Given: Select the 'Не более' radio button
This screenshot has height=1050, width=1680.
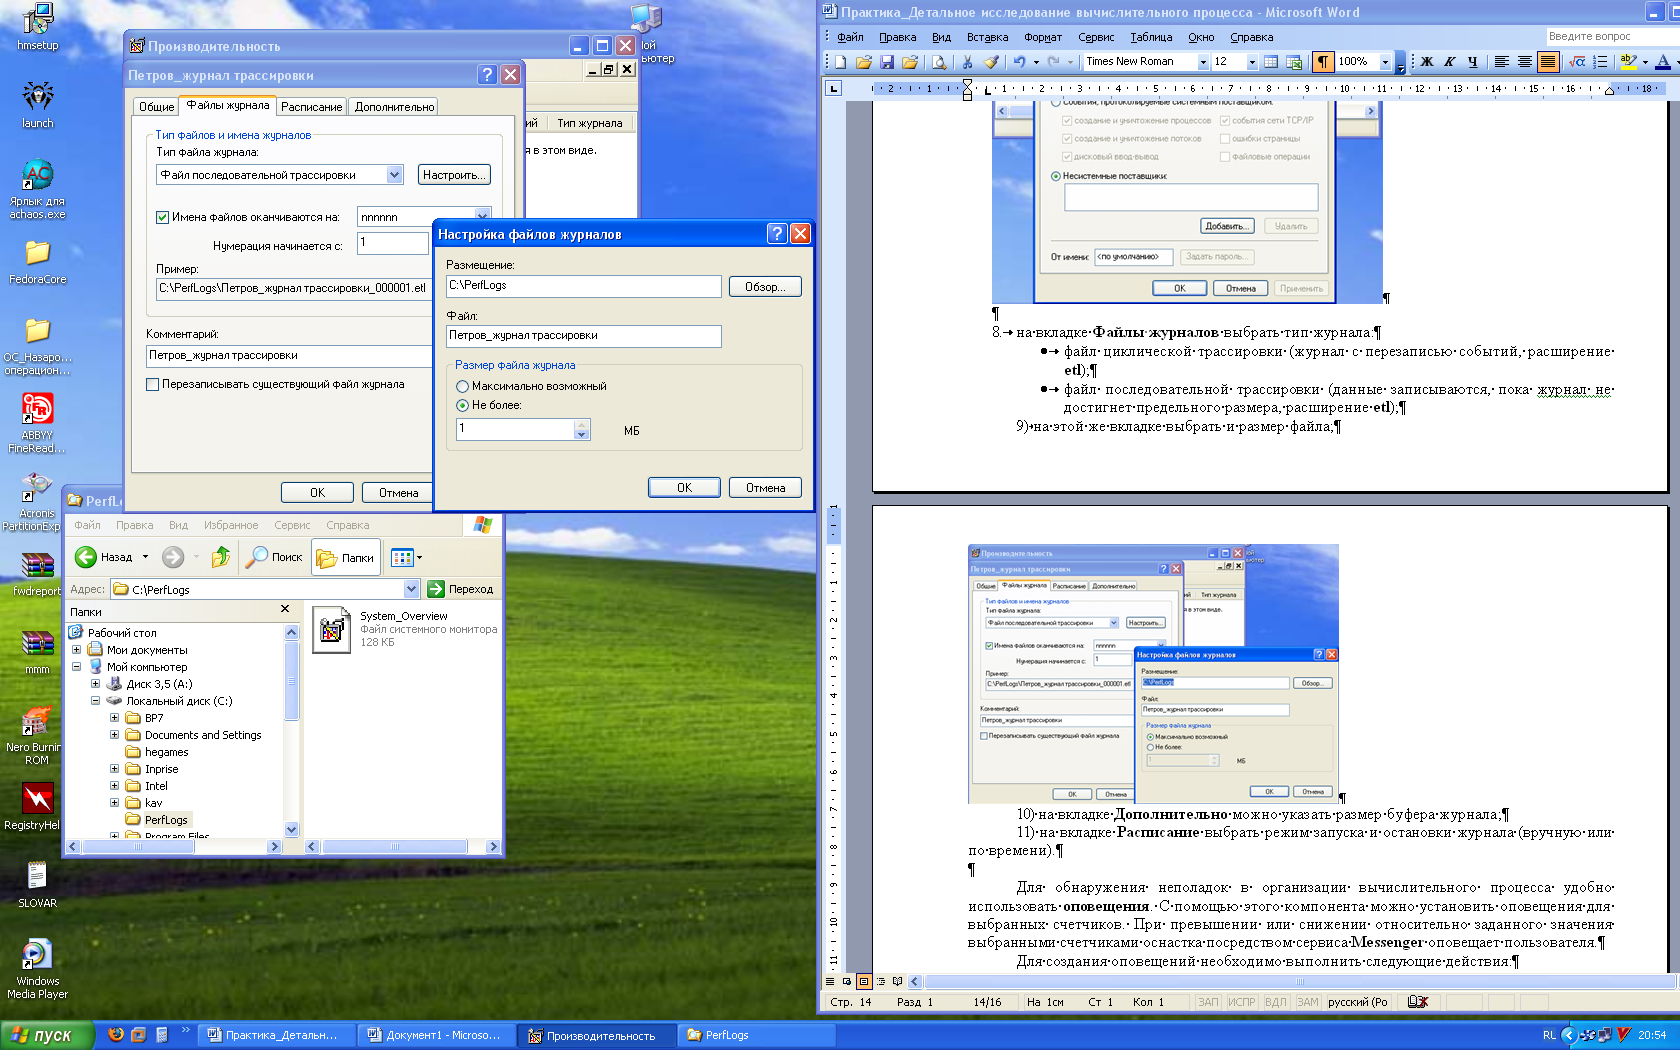Looking at the screenshot, I should [462, 405].
